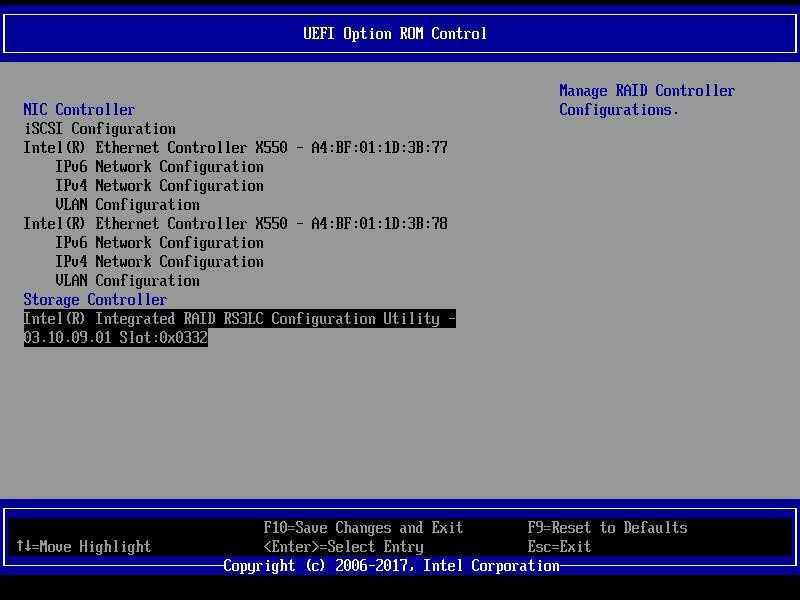800x600 pixels.
Task: Open IPv4 Network Configuration under controller 3B:78
Action: point(159,262)
